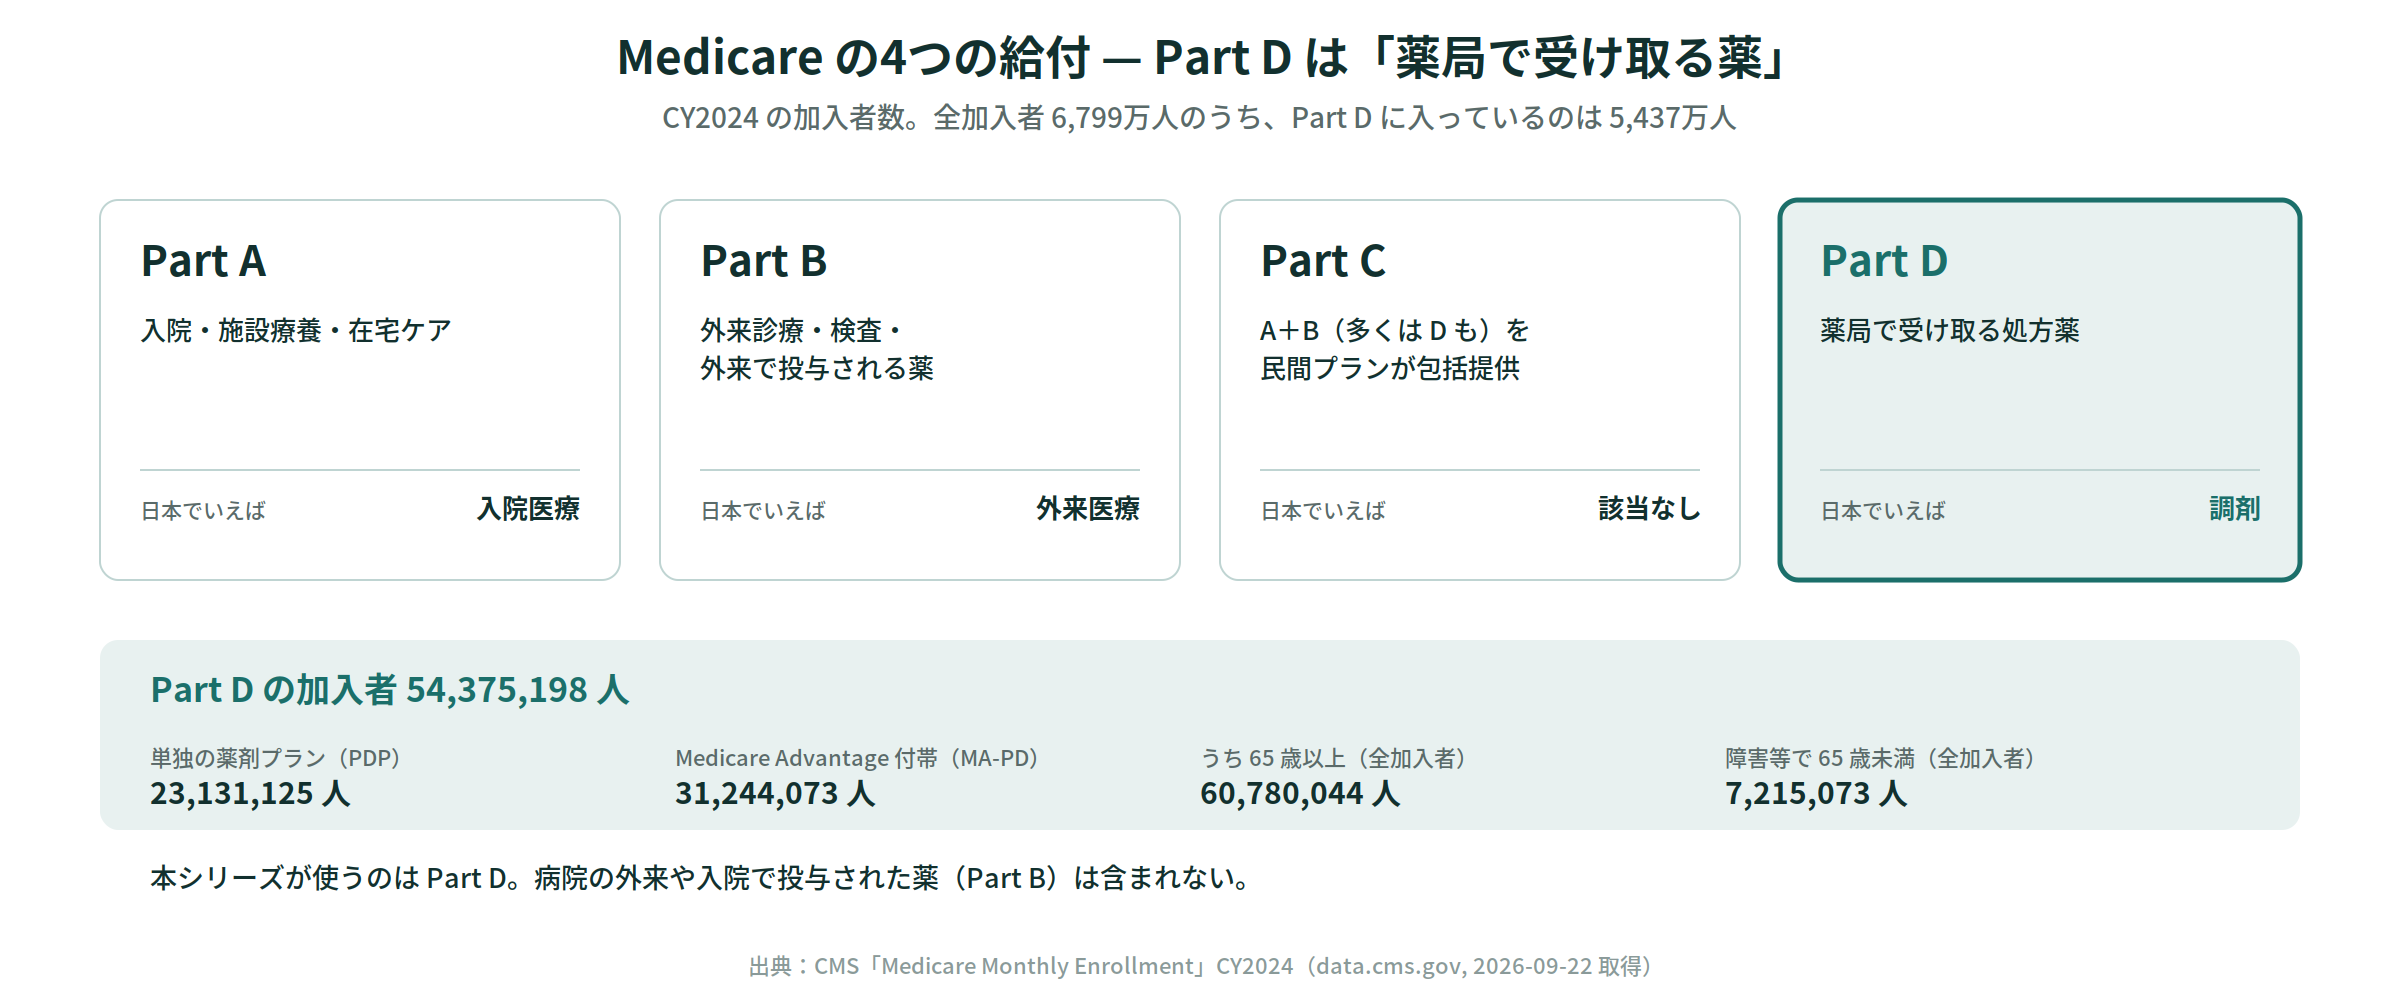The image size is (2400, 1000).
Task: Click the value "入院医療"
Action: 528,509
